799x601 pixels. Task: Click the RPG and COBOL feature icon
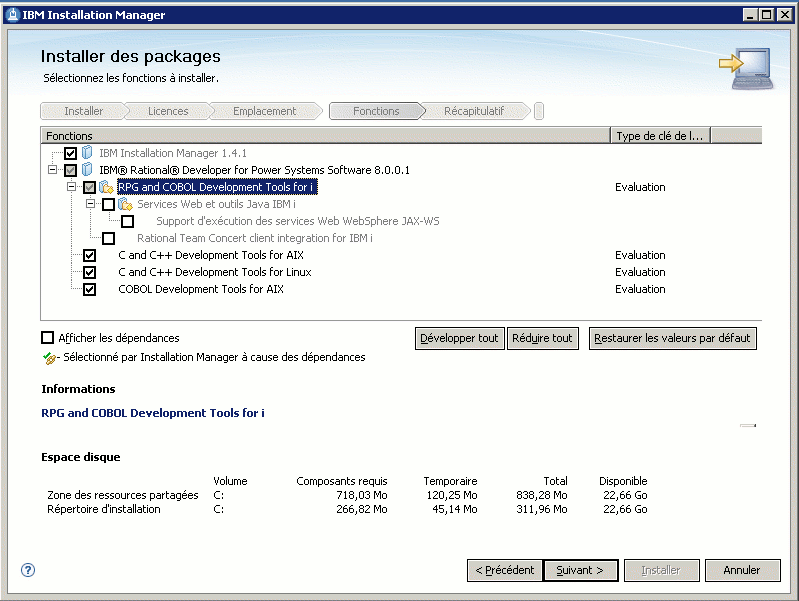click(106, 187)
